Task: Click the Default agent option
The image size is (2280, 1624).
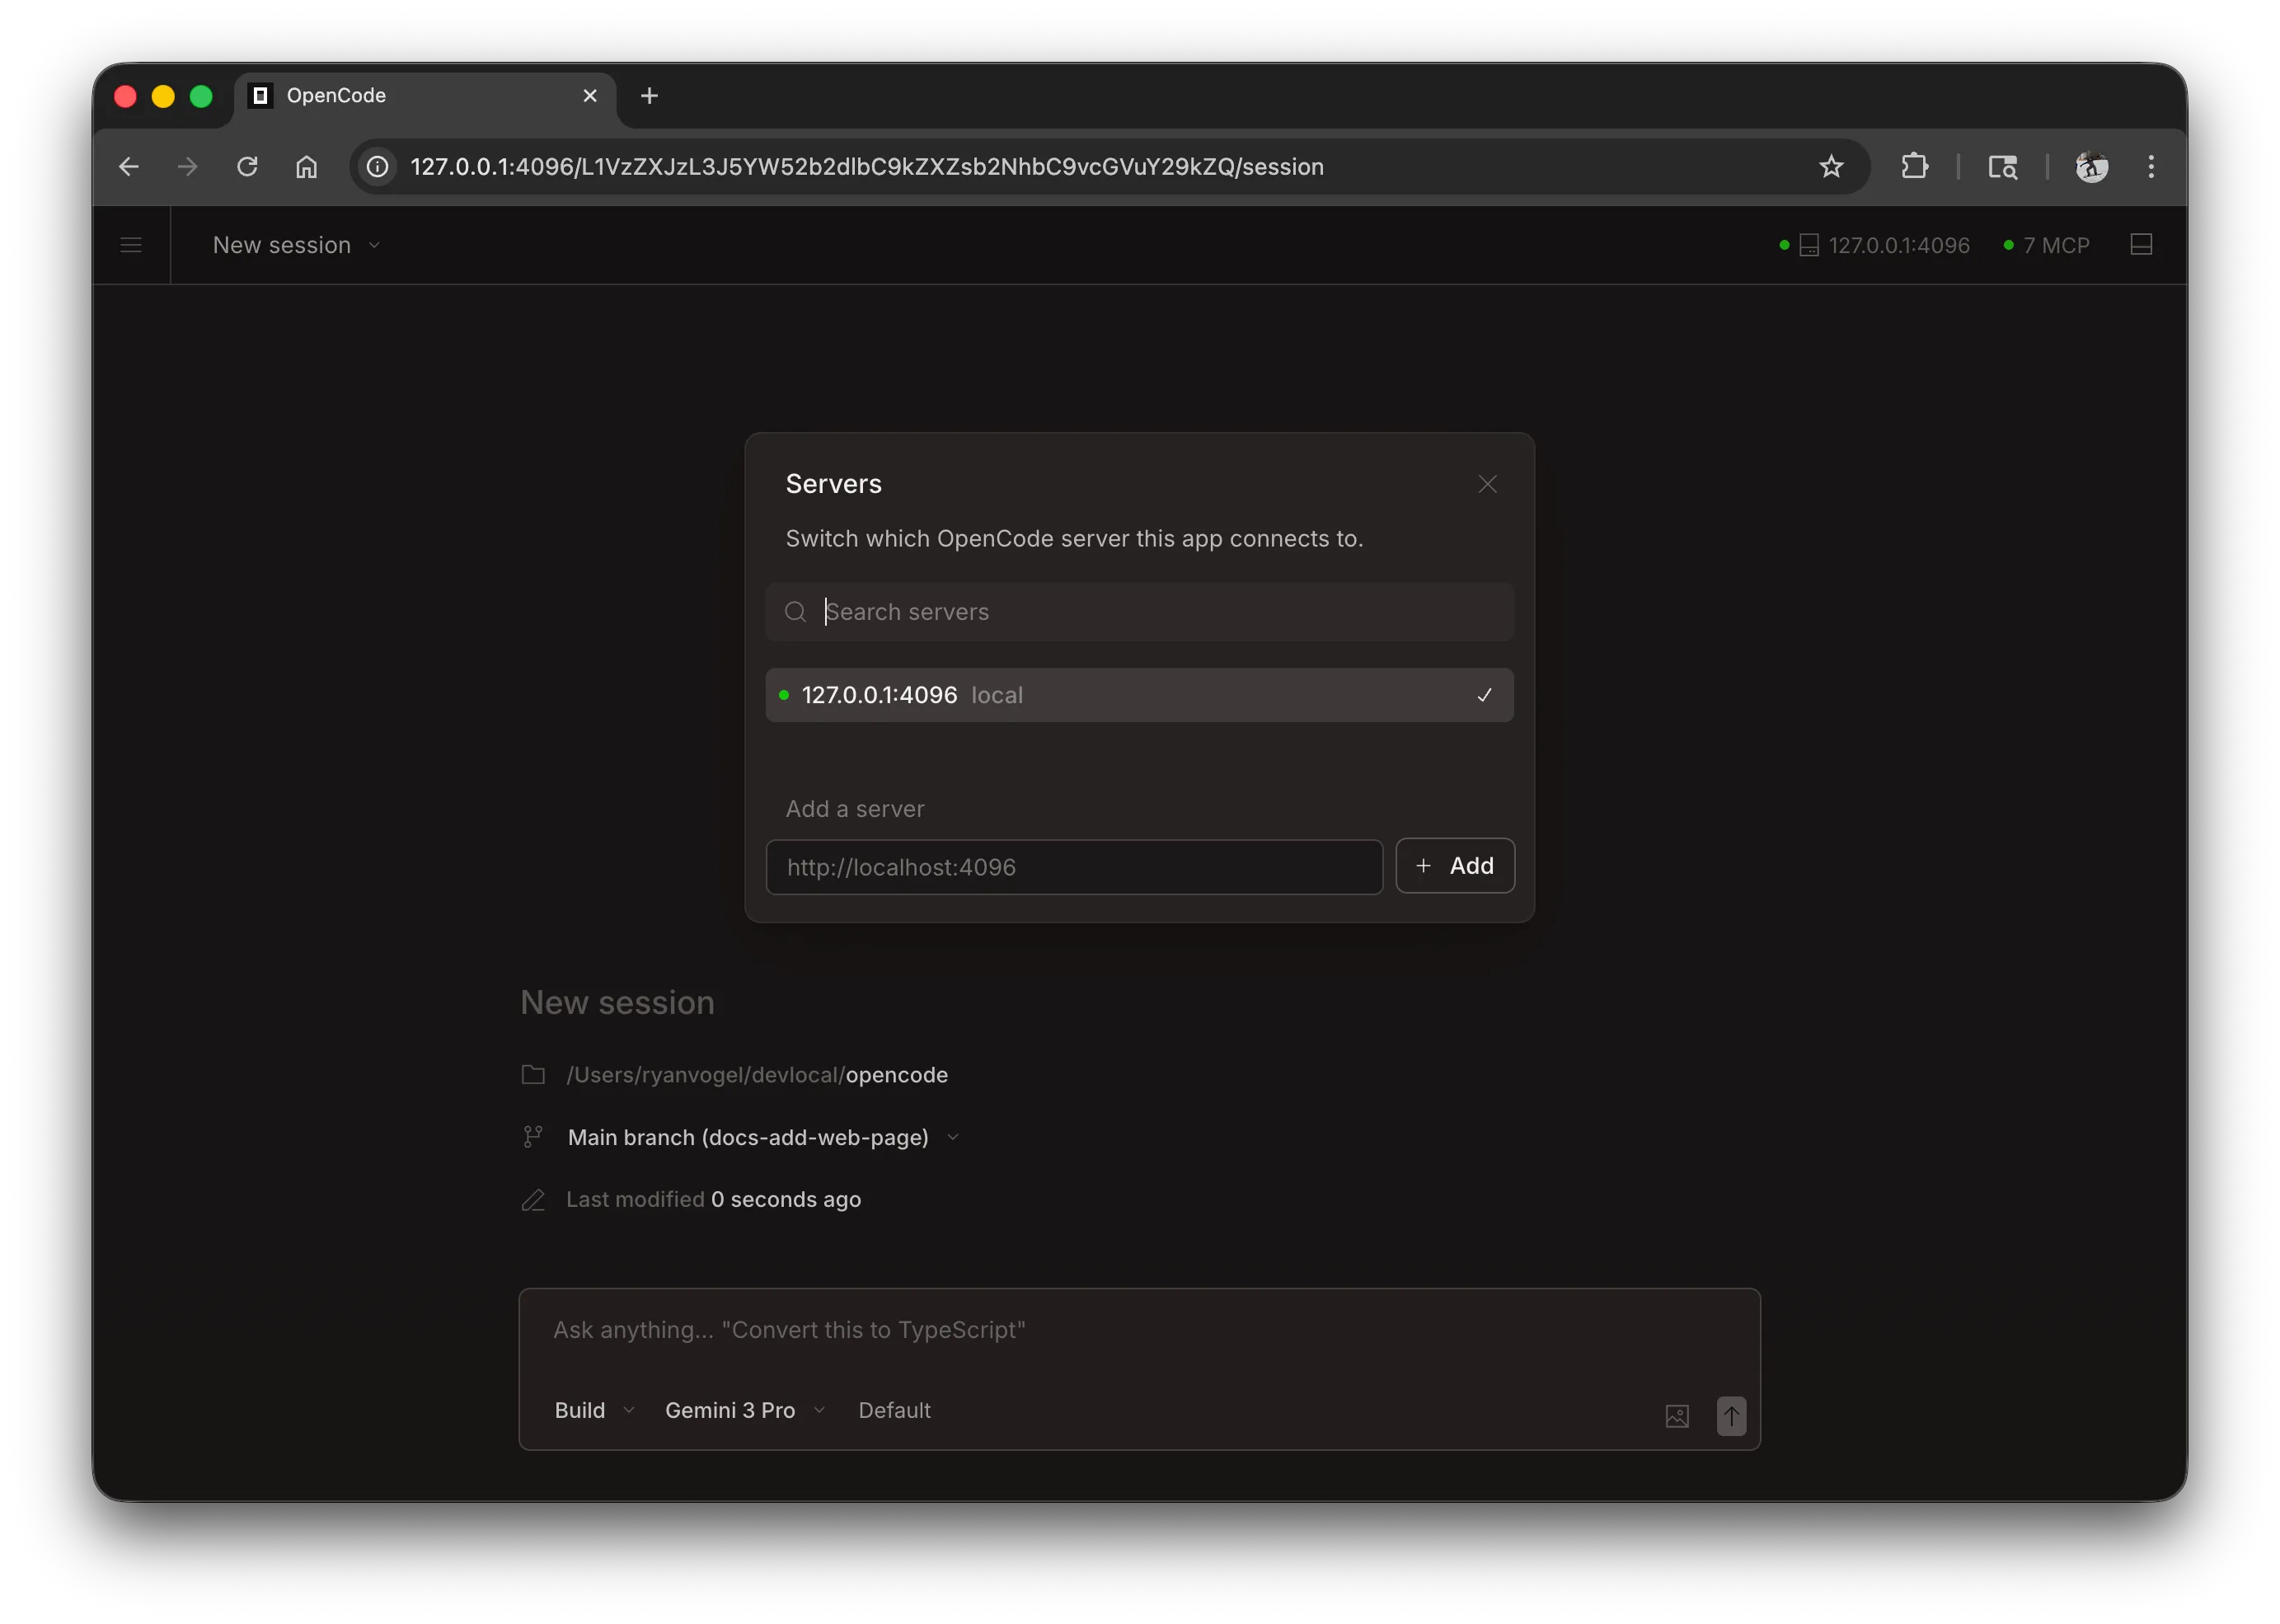Action: pyautogui.click(x=894, y=1410)
